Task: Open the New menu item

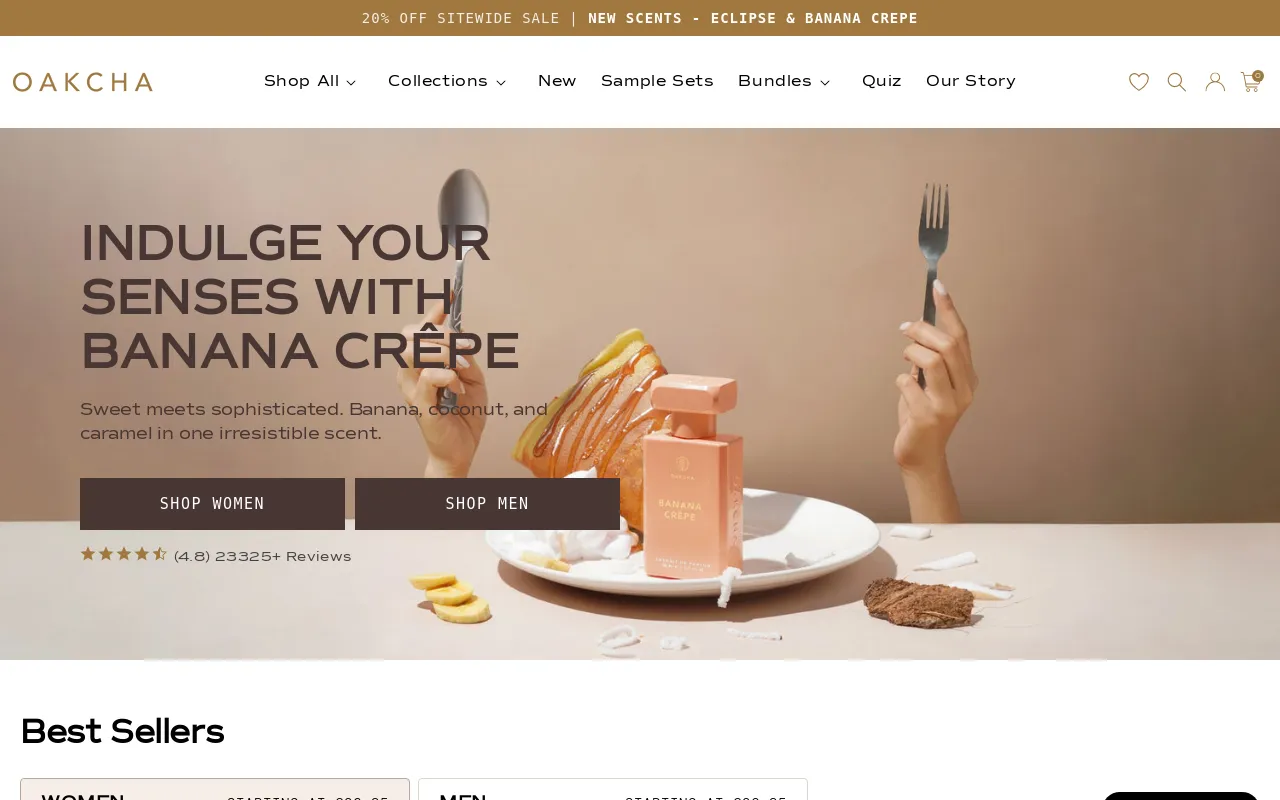Action: coord(557,82)
